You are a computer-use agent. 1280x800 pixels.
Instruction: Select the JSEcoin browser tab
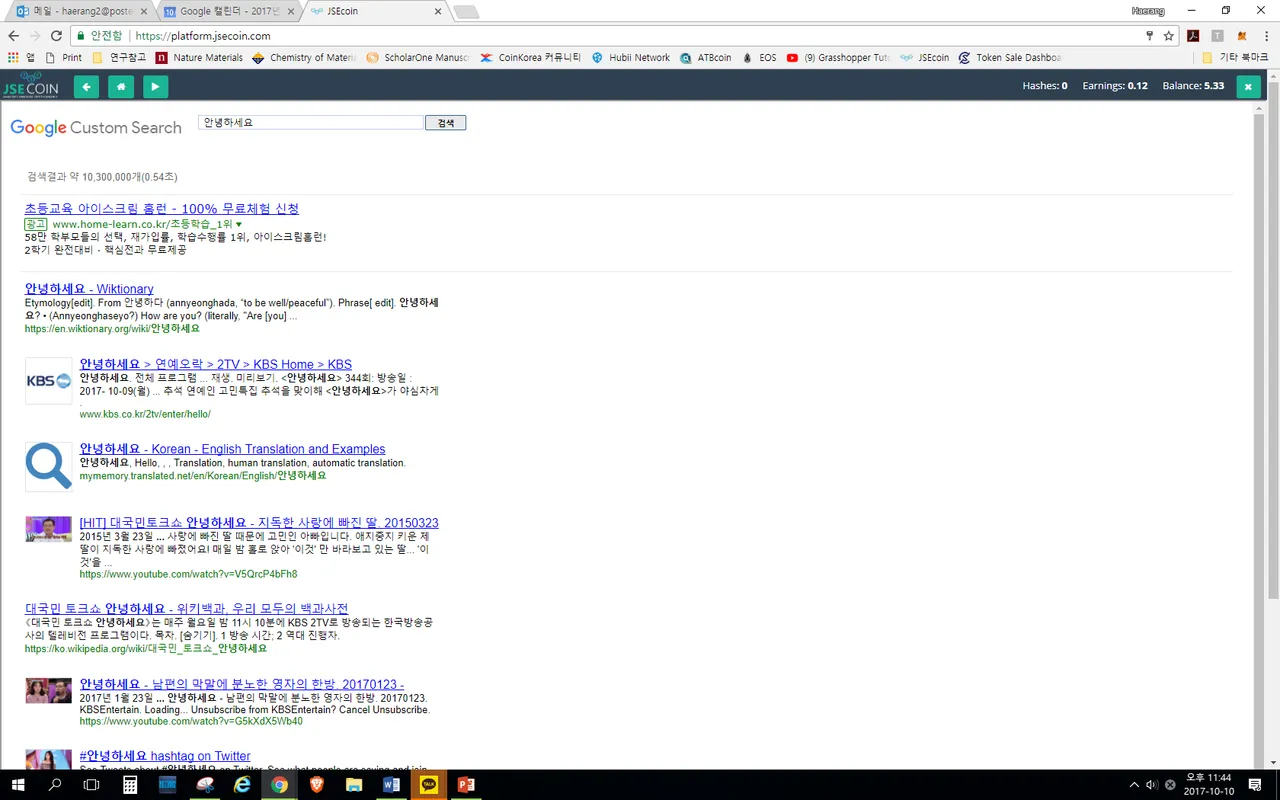(375, 11)
